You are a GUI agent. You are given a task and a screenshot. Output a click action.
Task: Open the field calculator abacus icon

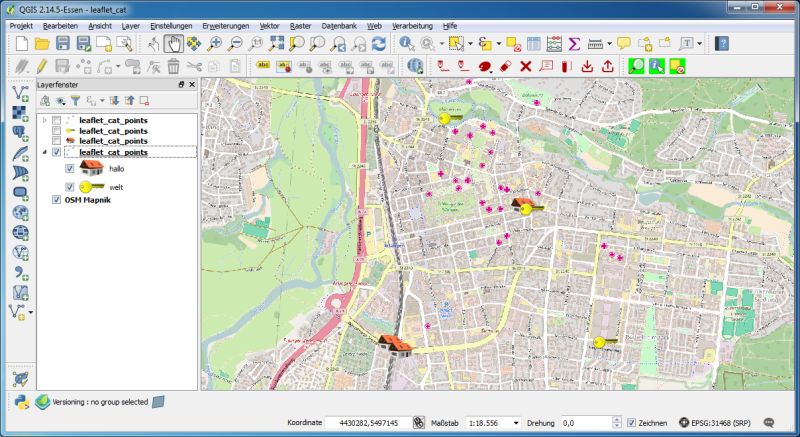(x=554, y=43)
